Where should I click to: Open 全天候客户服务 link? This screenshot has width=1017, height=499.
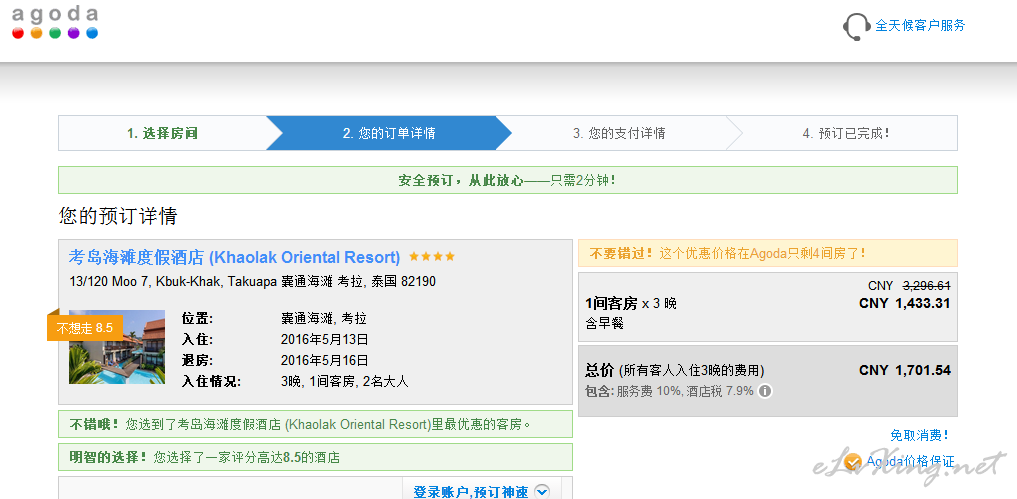tap(920, 25)
